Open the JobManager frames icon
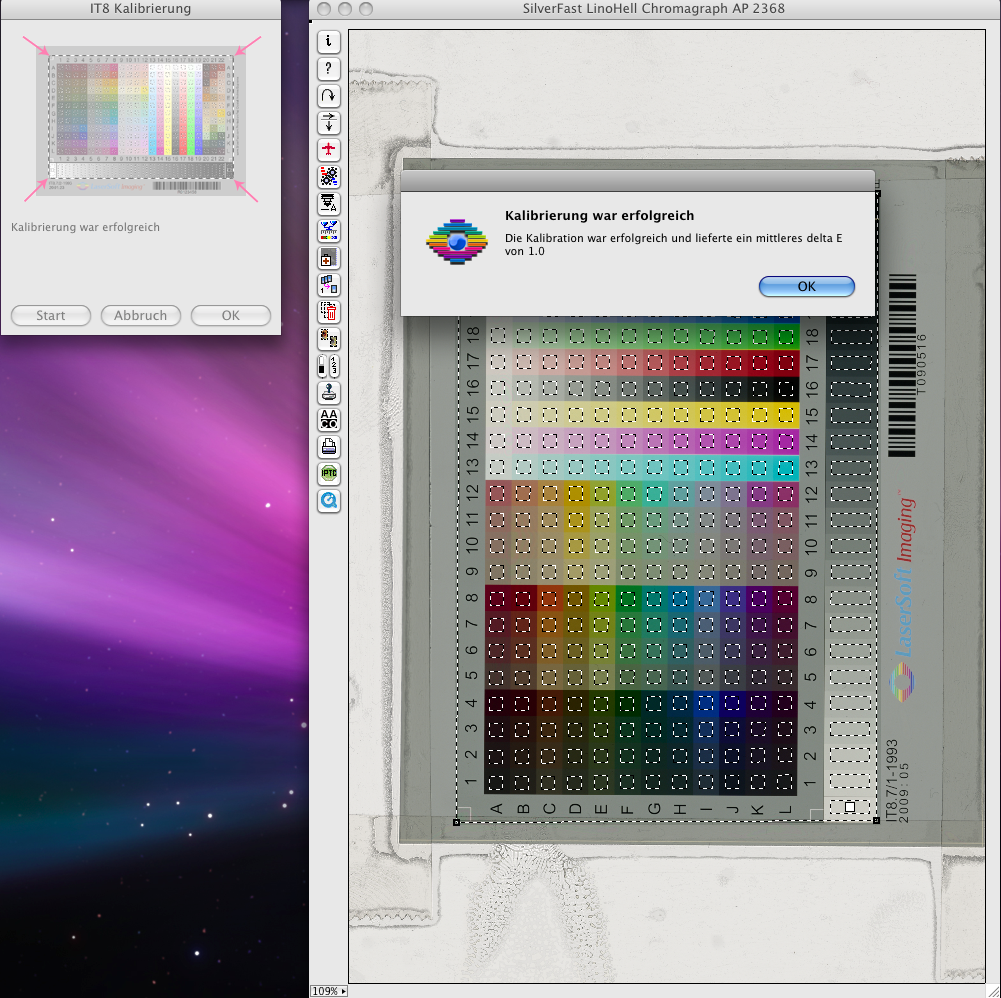Viewport: 1001px width, 998px height. pos(328,285)
